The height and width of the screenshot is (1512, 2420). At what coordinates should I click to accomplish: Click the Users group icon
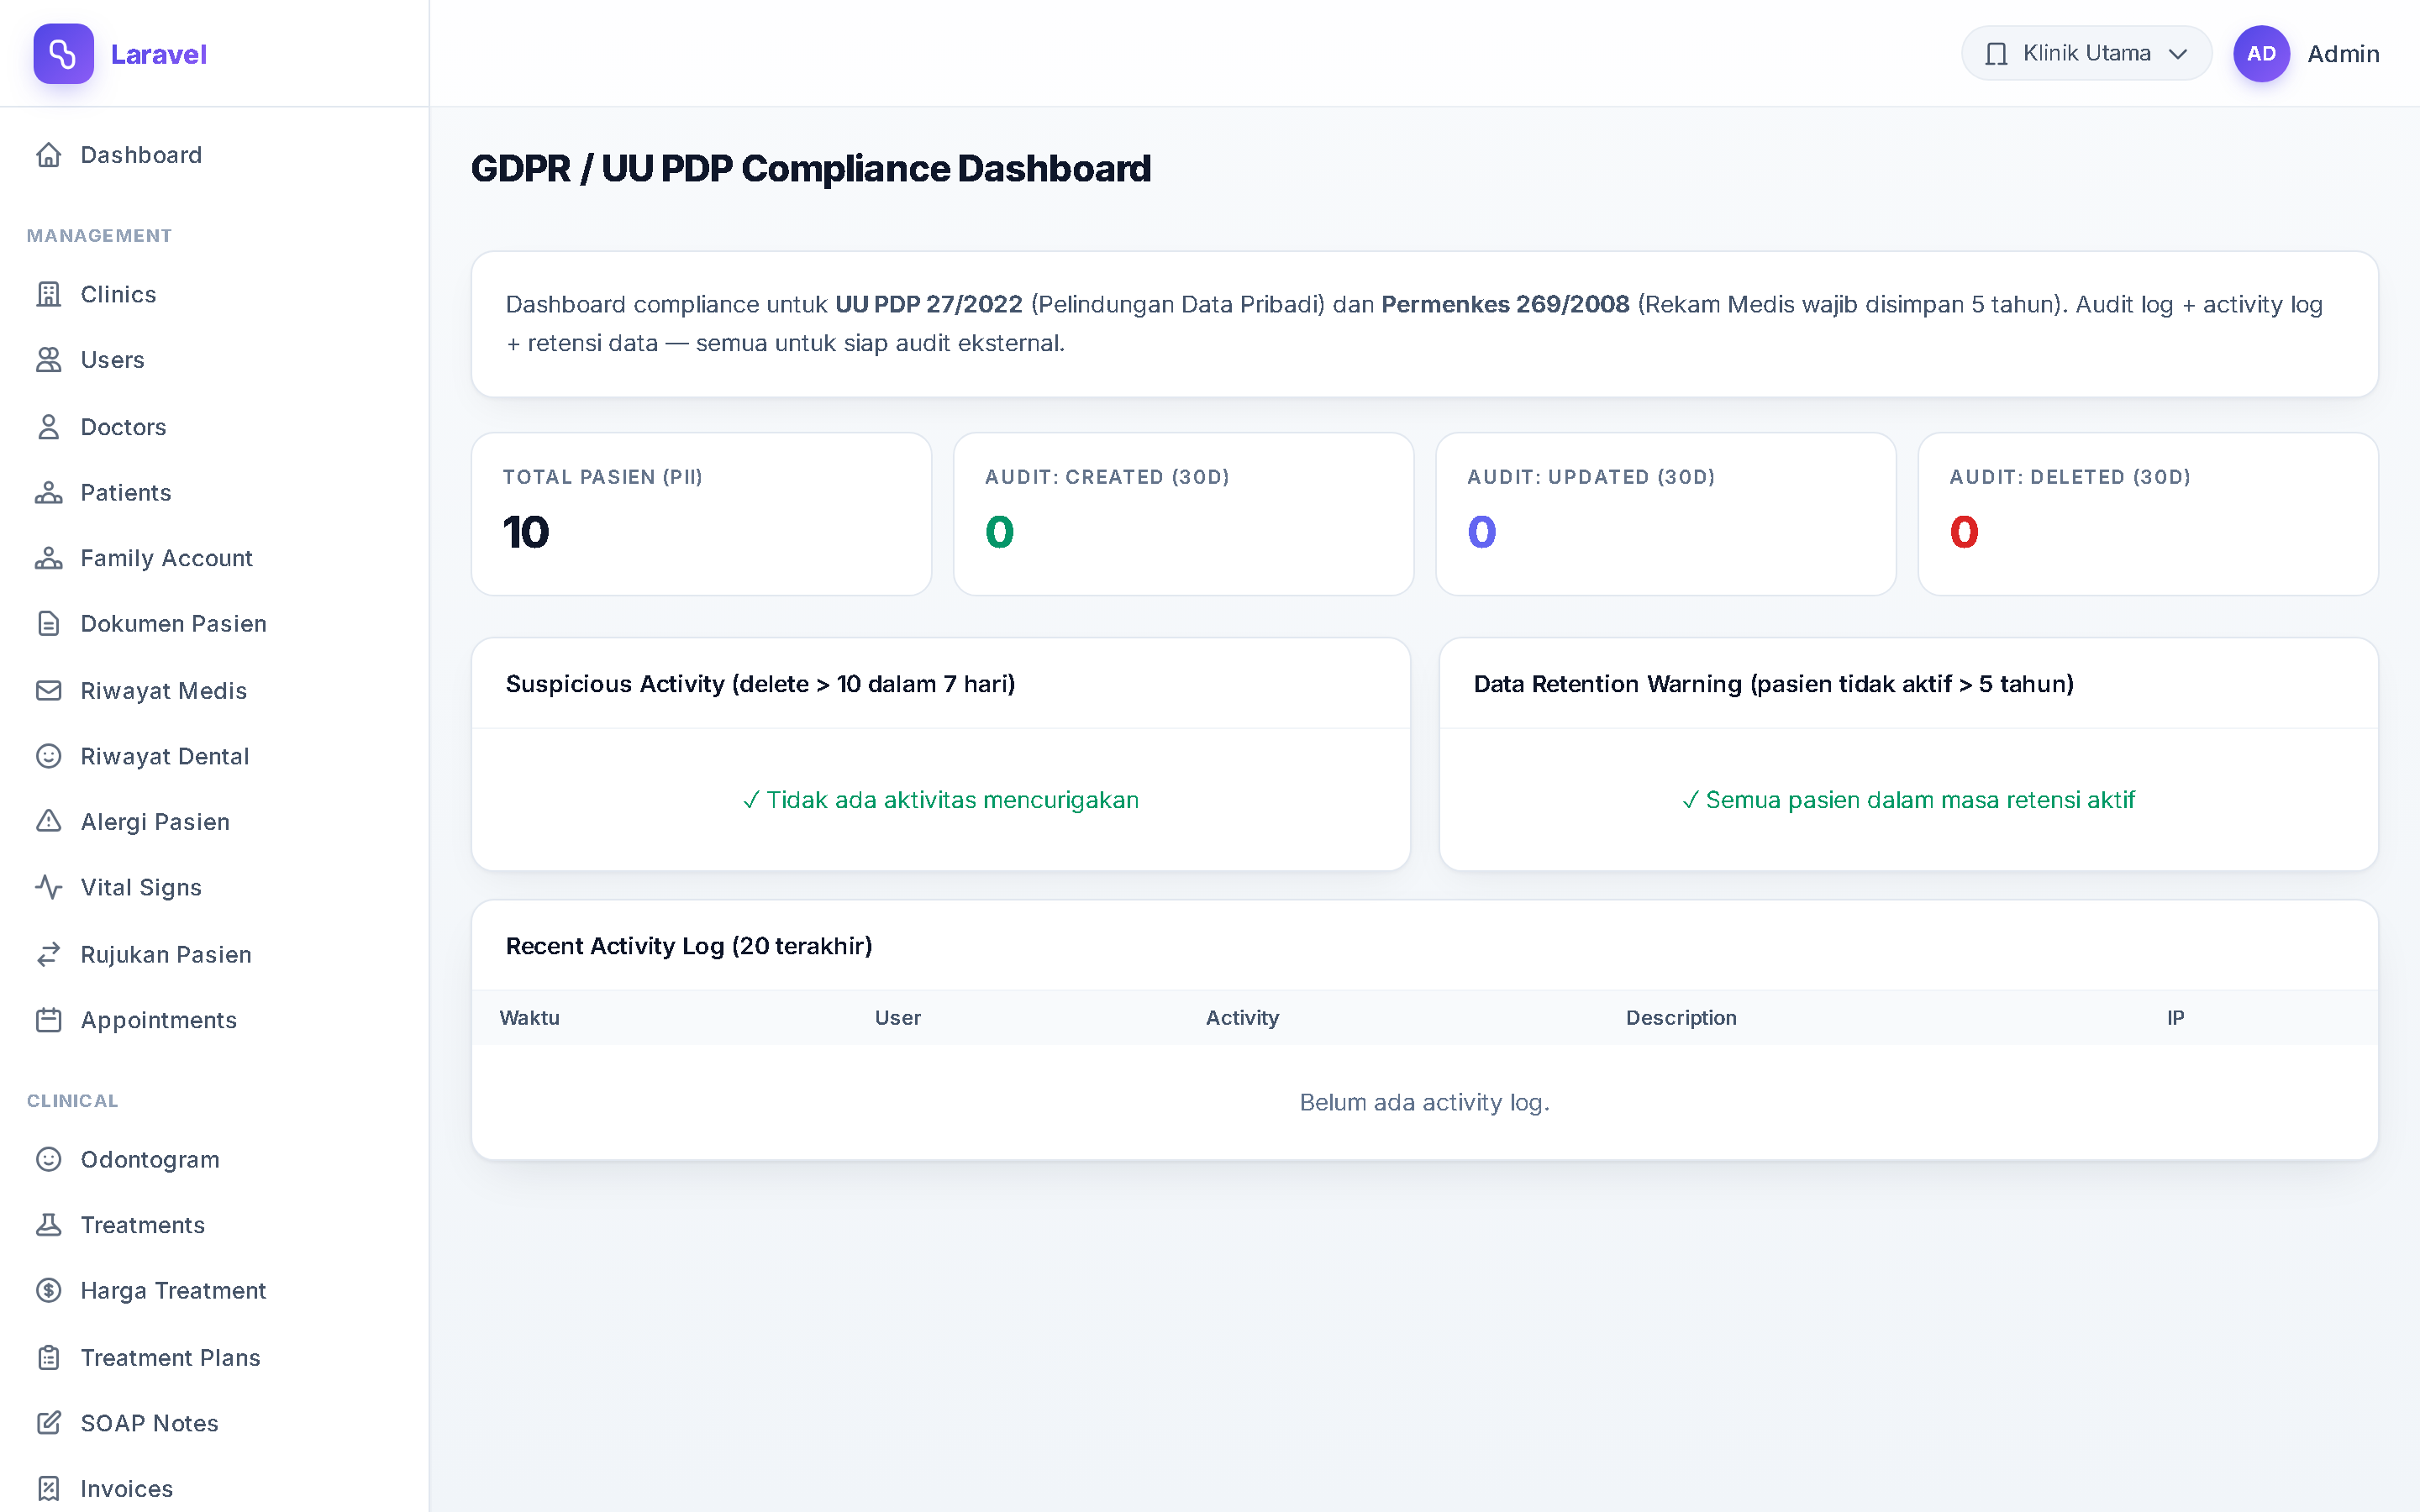click(x=48, y=360)
